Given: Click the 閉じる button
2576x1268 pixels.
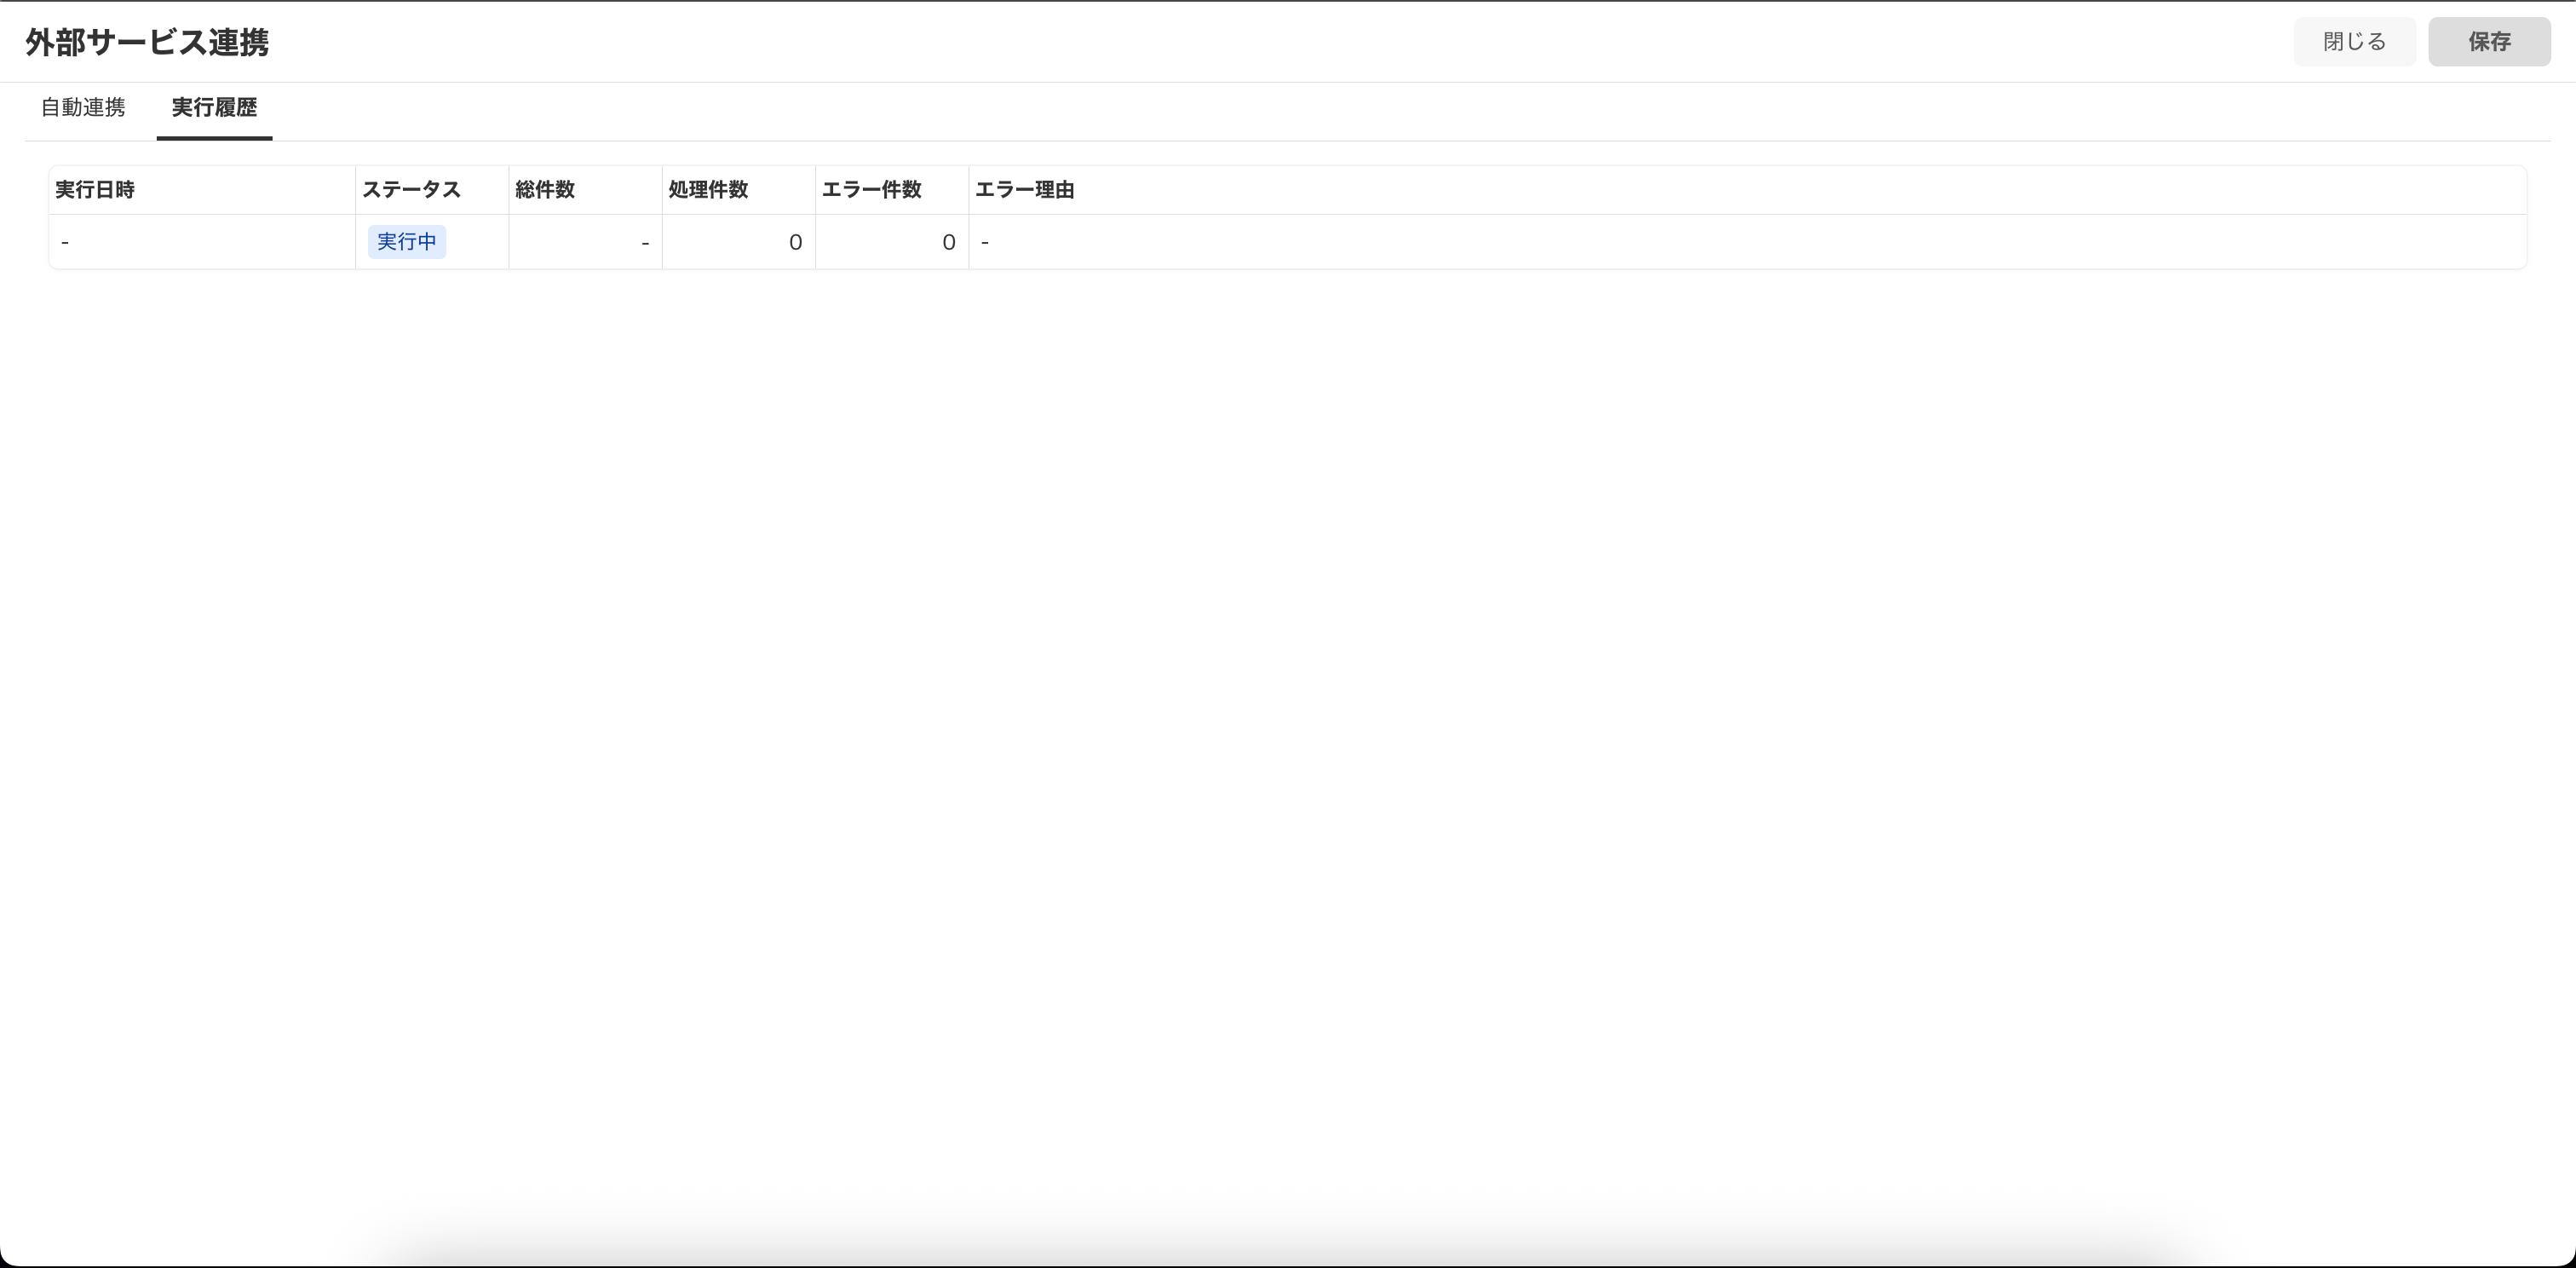Looking at the screenshot, I should coord(2354,42).
